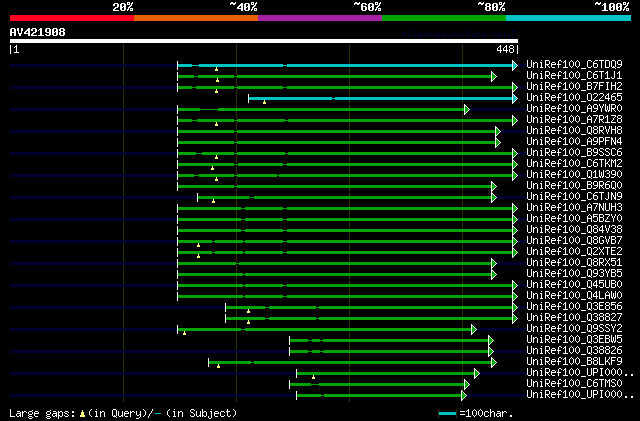640x421 pixels.
Task: Select the UniRef100_C6TKM2 label
Action: point(574,164)
